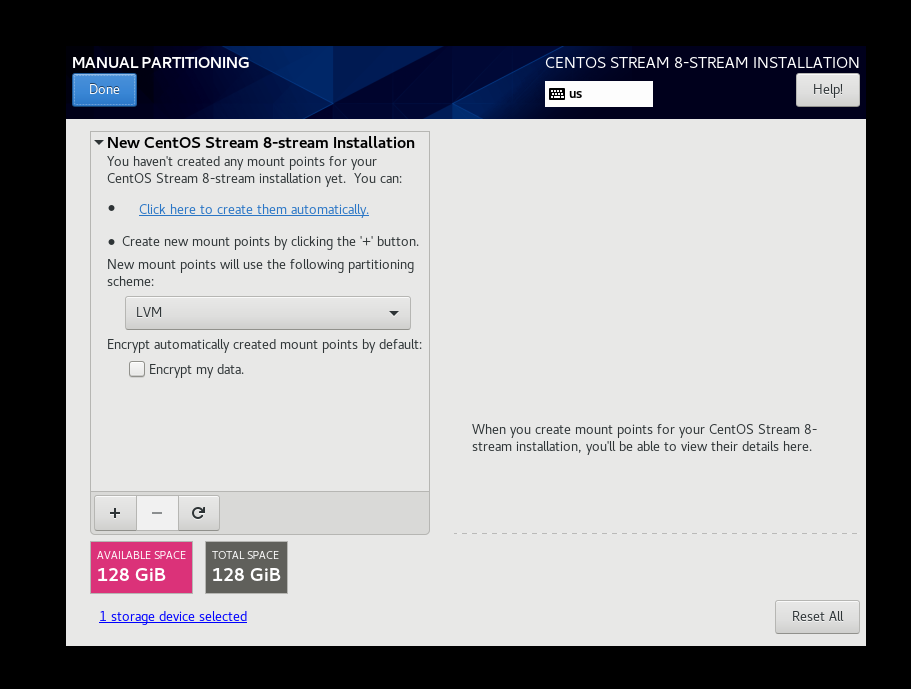Remove mount point with minus button
Image resolution: width=911 pixels, height=689 pixels.
pos(157,513)
